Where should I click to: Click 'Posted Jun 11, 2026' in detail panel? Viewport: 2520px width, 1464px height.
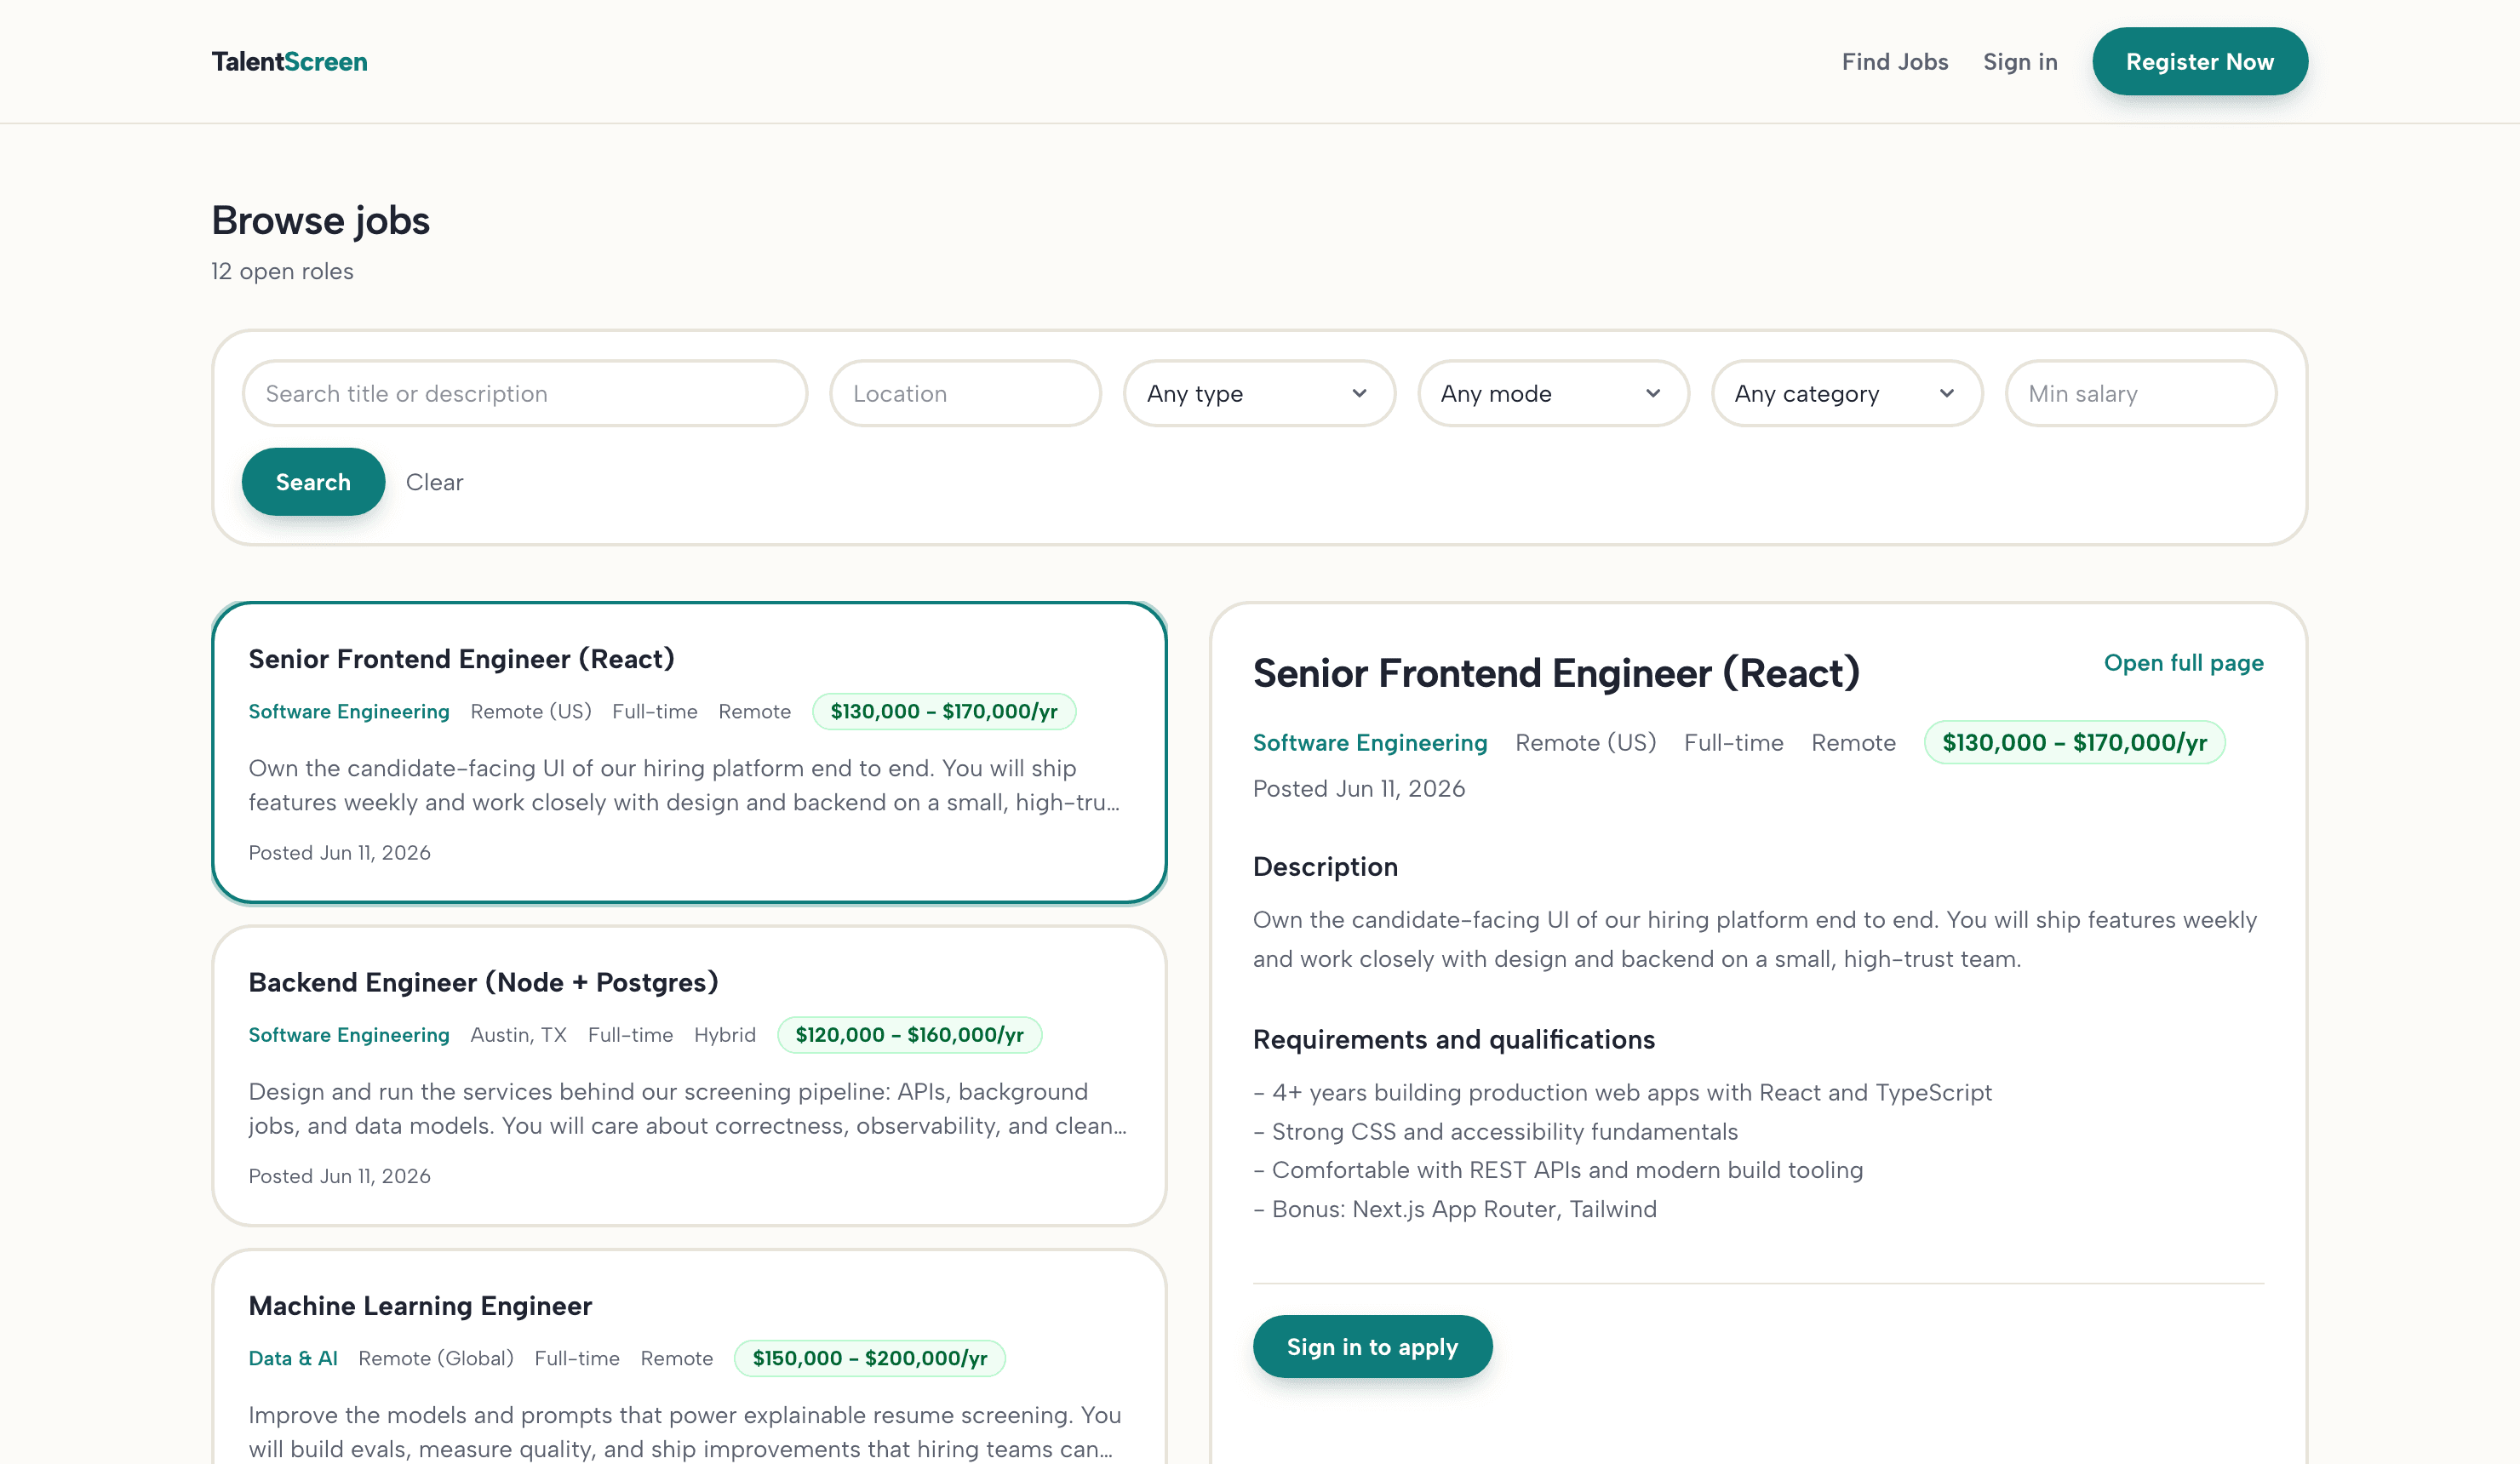click(1359, 789)
